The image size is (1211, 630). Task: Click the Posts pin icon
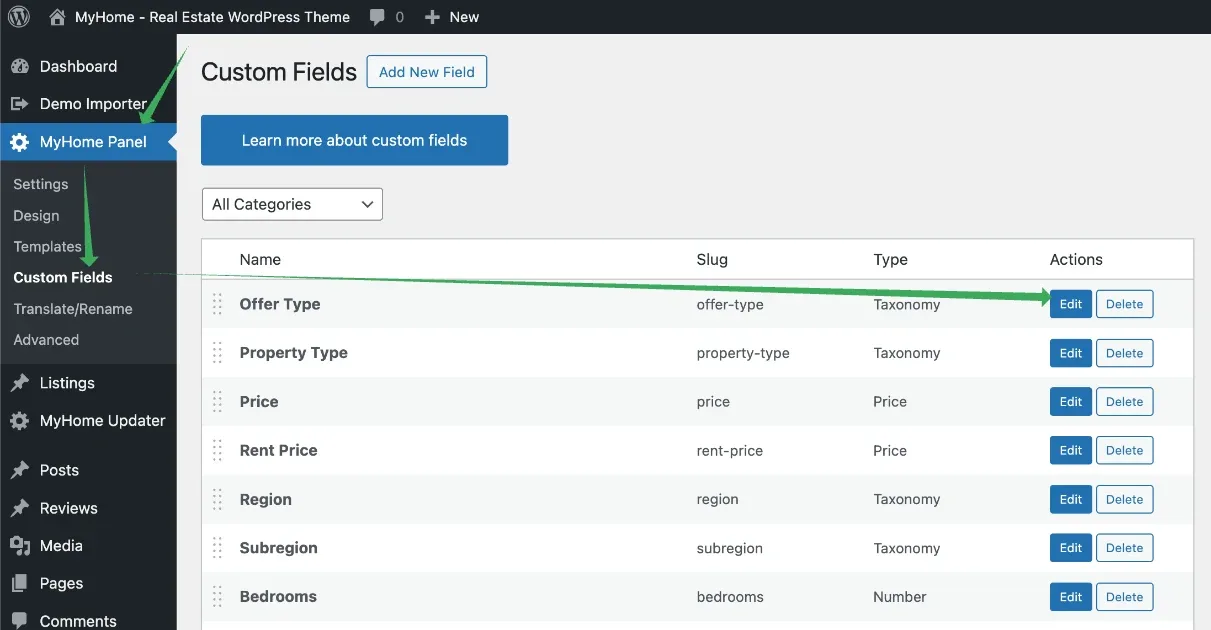19,470
